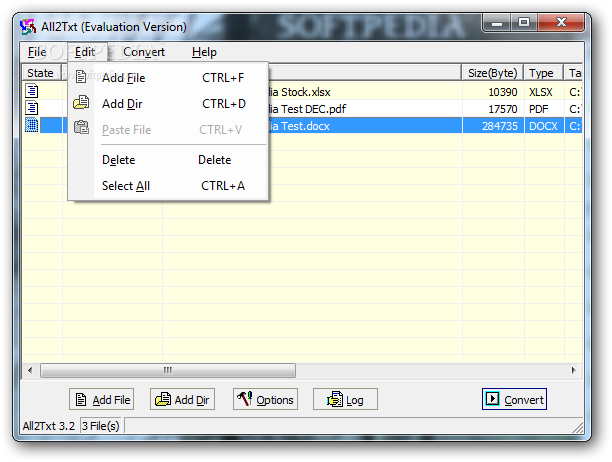Click the size value 17570
The width and height of the screenshot is (612, 462).
click(x=503, y=109)
